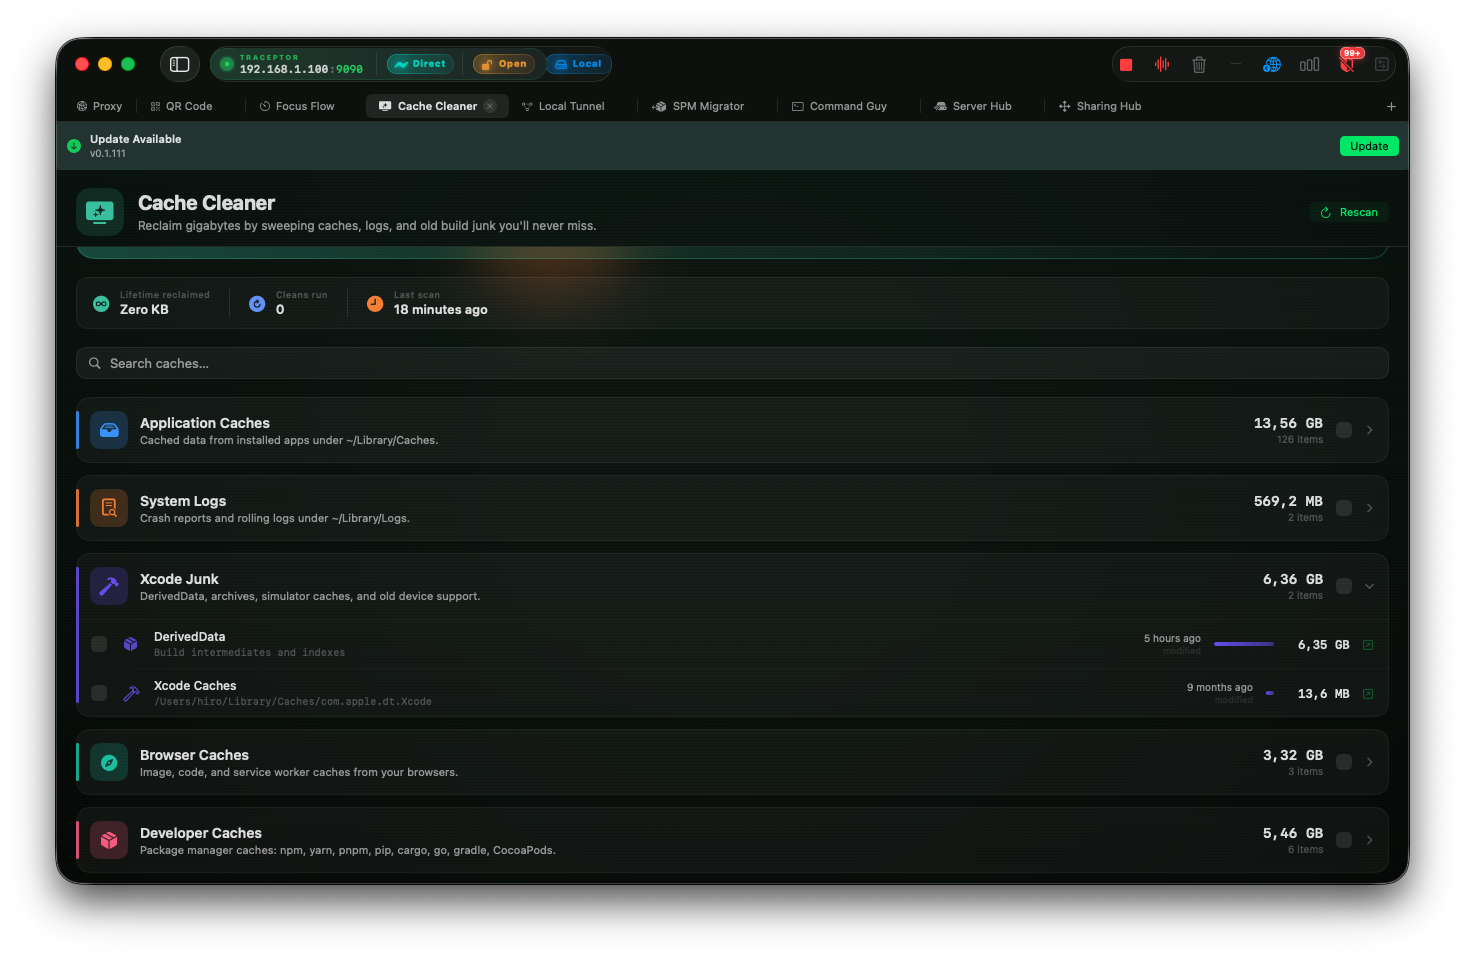Click the trash can icon in the top toolbar

click(1199, 65)
